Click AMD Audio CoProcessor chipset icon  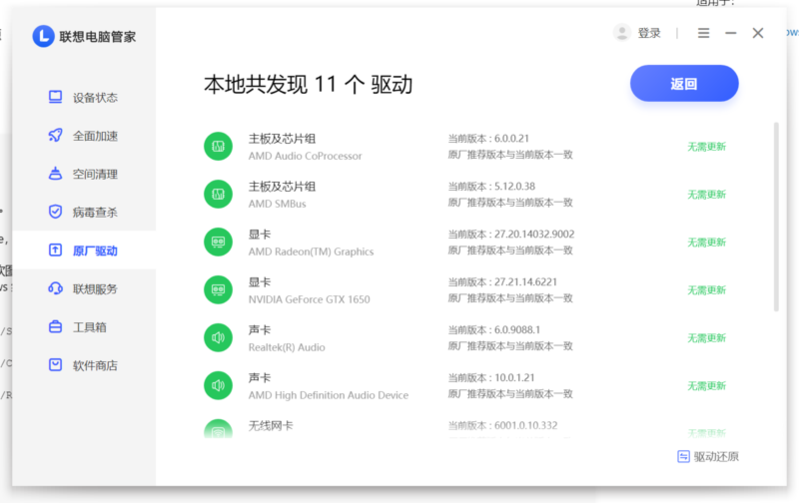[x=217, y=147]
